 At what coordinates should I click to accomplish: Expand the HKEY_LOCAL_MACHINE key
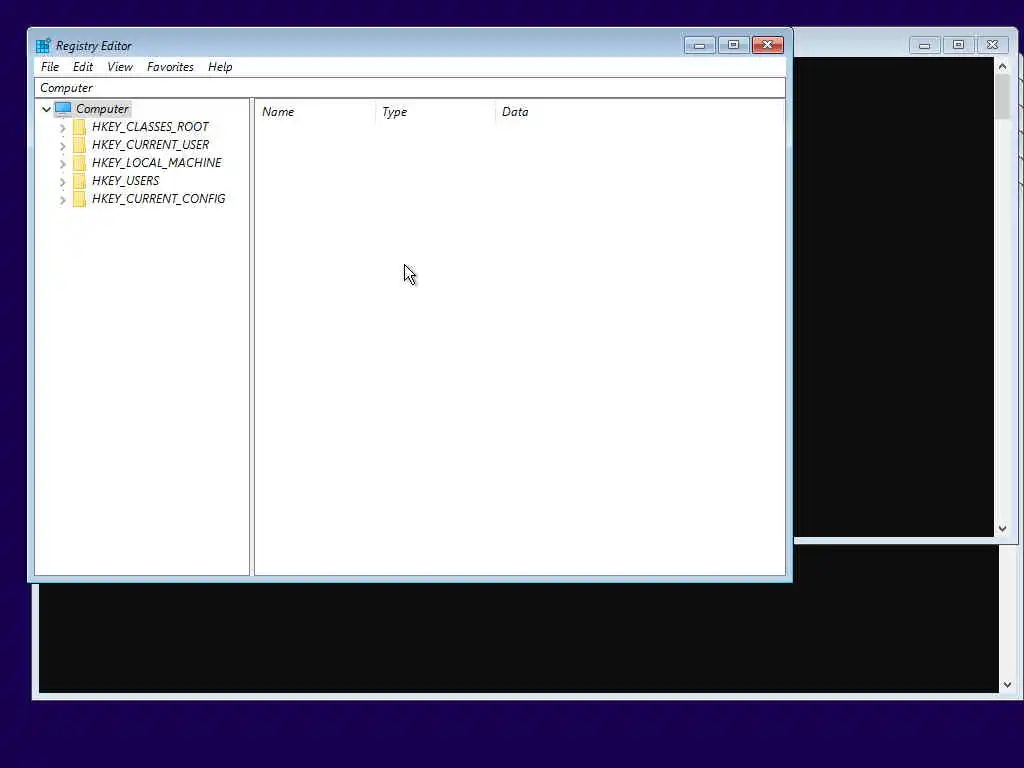pos(63,164)
